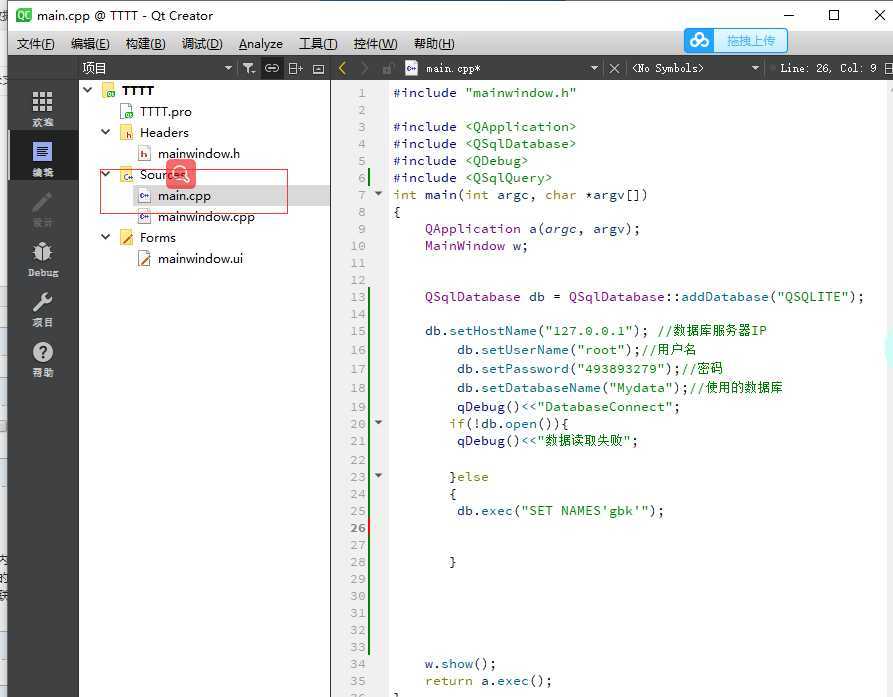Click the file lock icon in toolbar
Image resolution: width=893 pixels, height=697 pixels.
388,68
